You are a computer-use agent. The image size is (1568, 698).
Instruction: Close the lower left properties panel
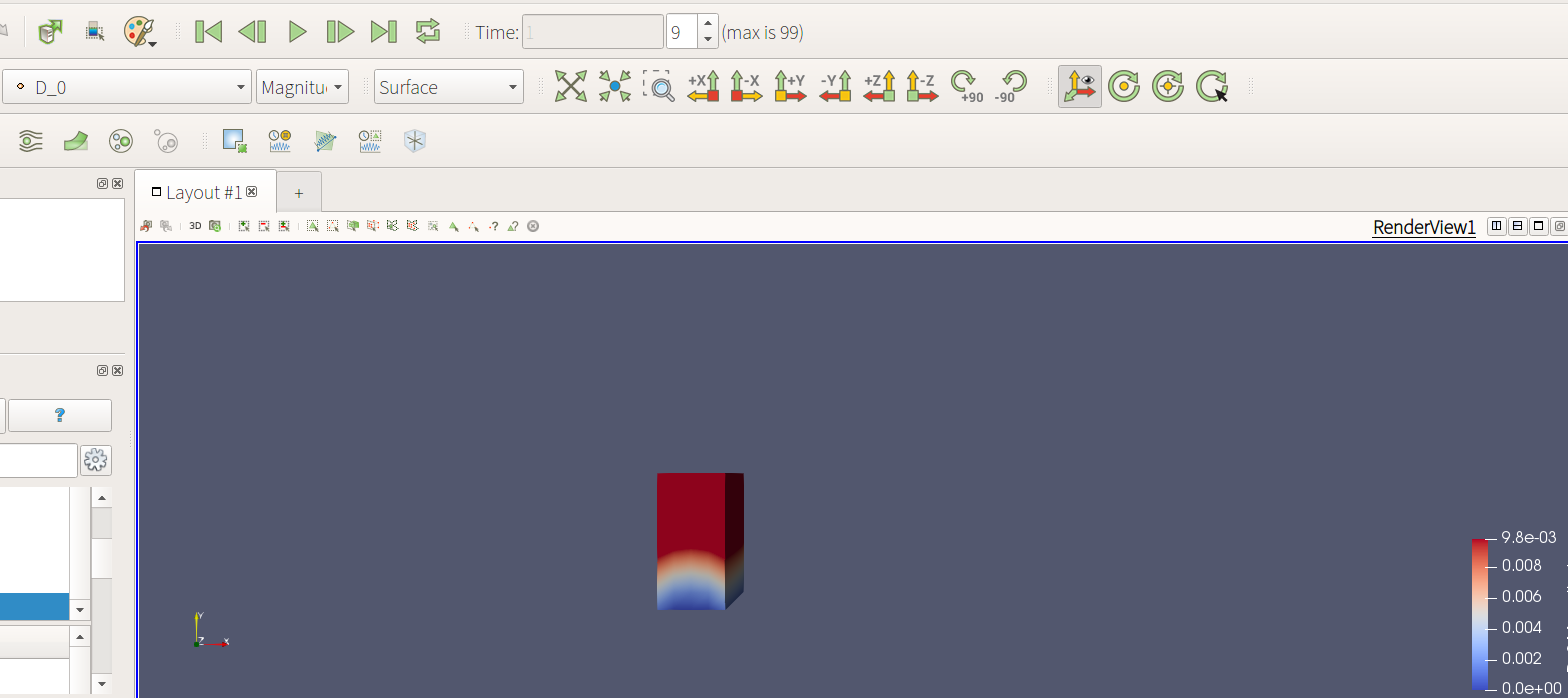[117, 371]
